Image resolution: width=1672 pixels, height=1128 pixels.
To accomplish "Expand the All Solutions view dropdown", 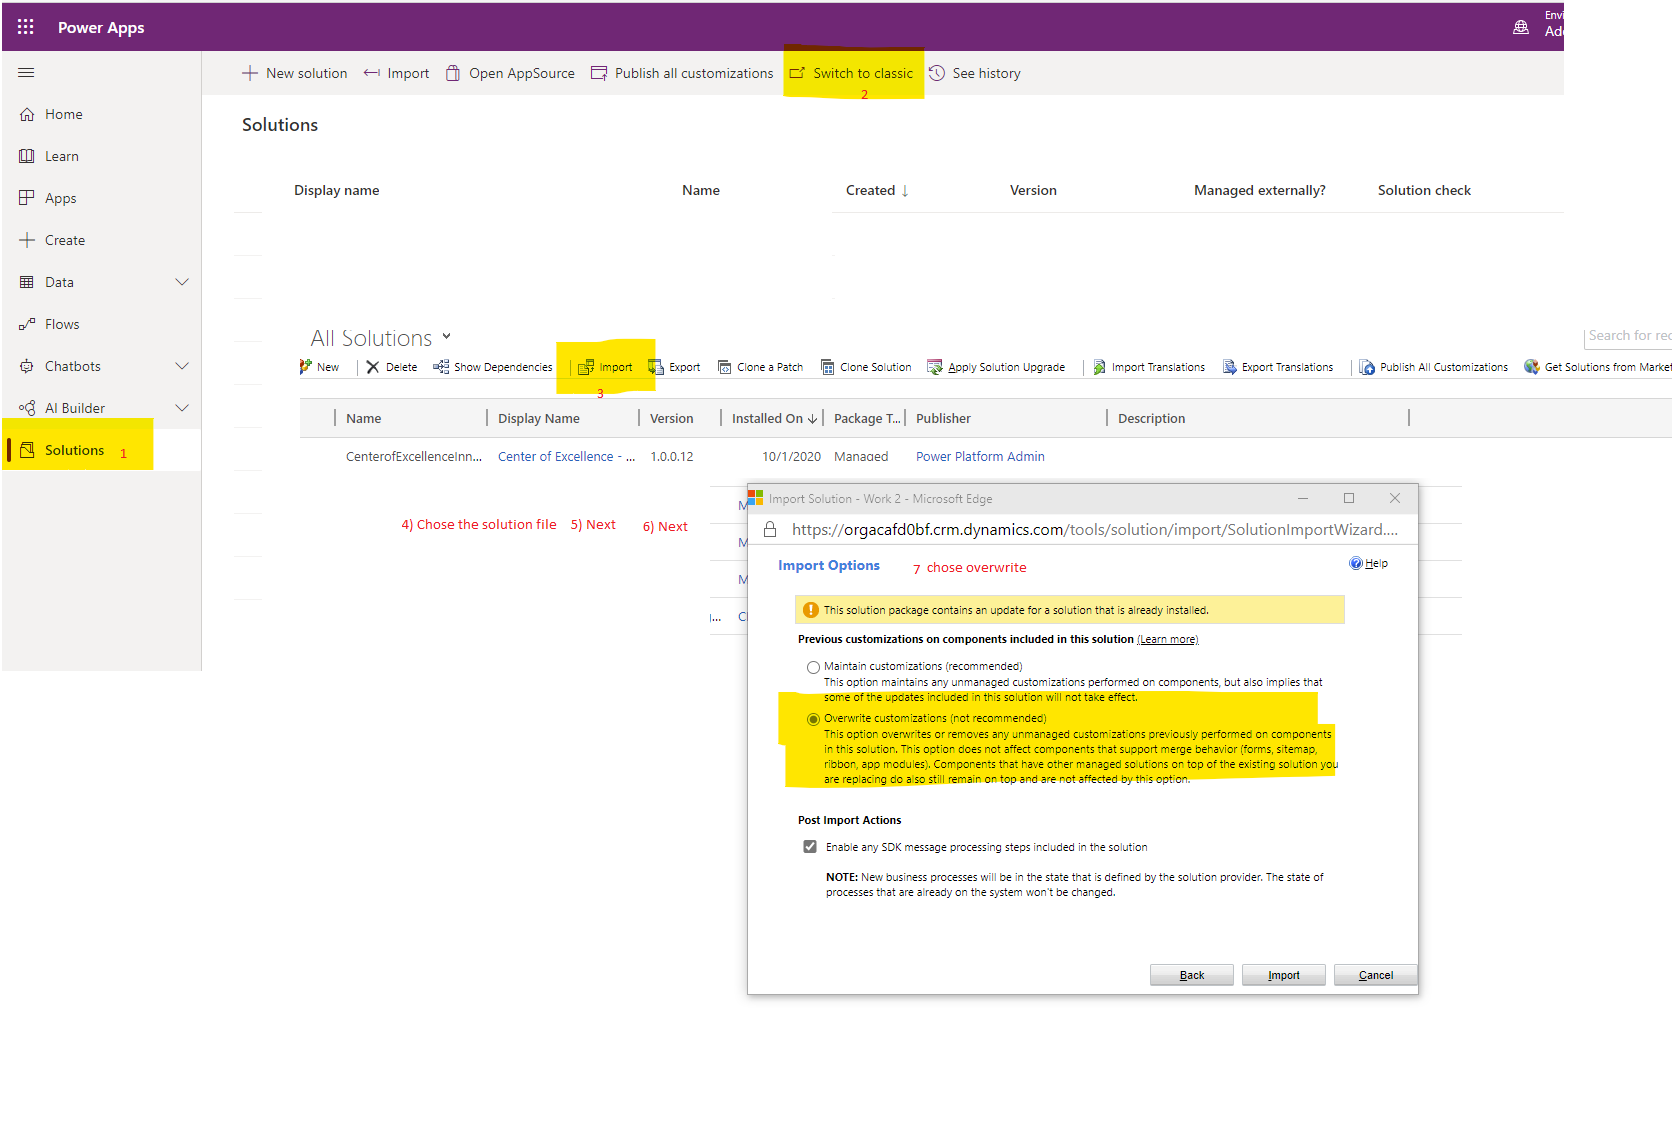I will click(x=447, y=337).
